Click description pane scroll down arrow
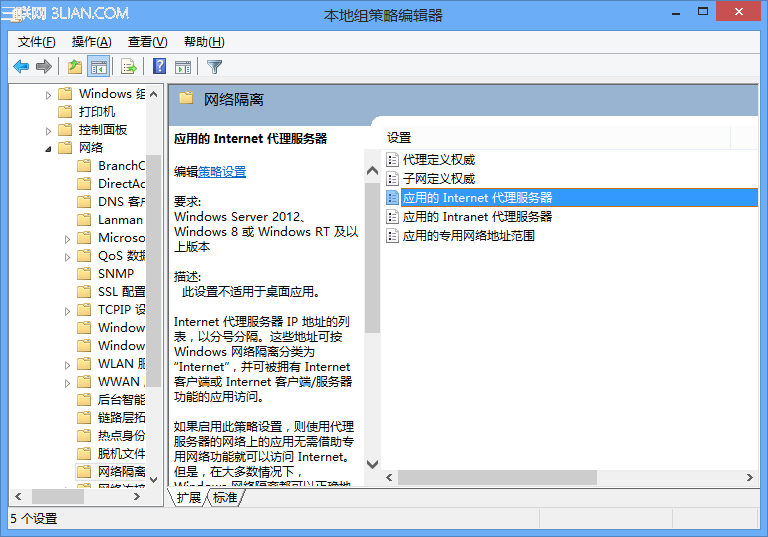 click(372, 464)
